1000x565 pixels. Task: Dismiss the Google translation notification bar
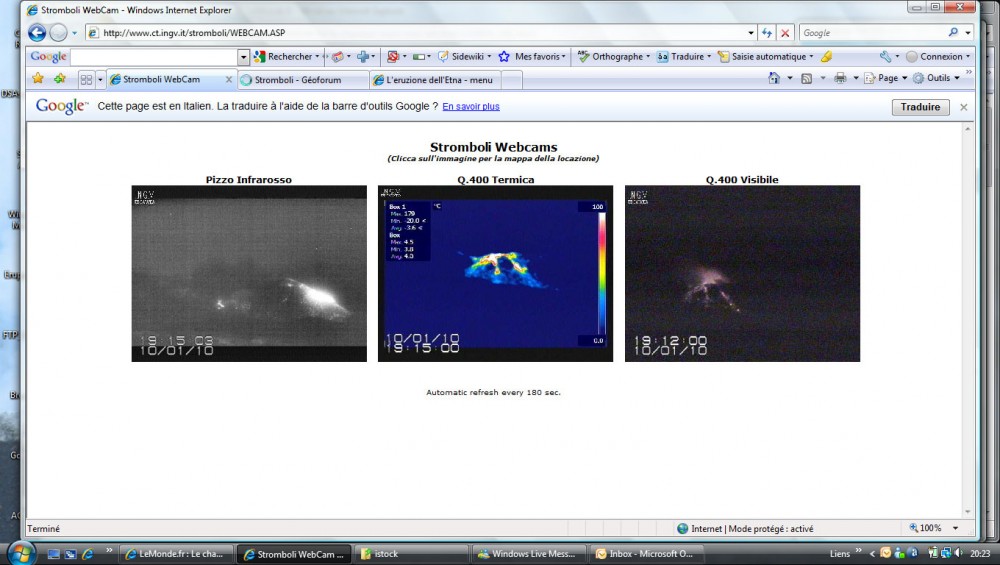click(964, 107)
